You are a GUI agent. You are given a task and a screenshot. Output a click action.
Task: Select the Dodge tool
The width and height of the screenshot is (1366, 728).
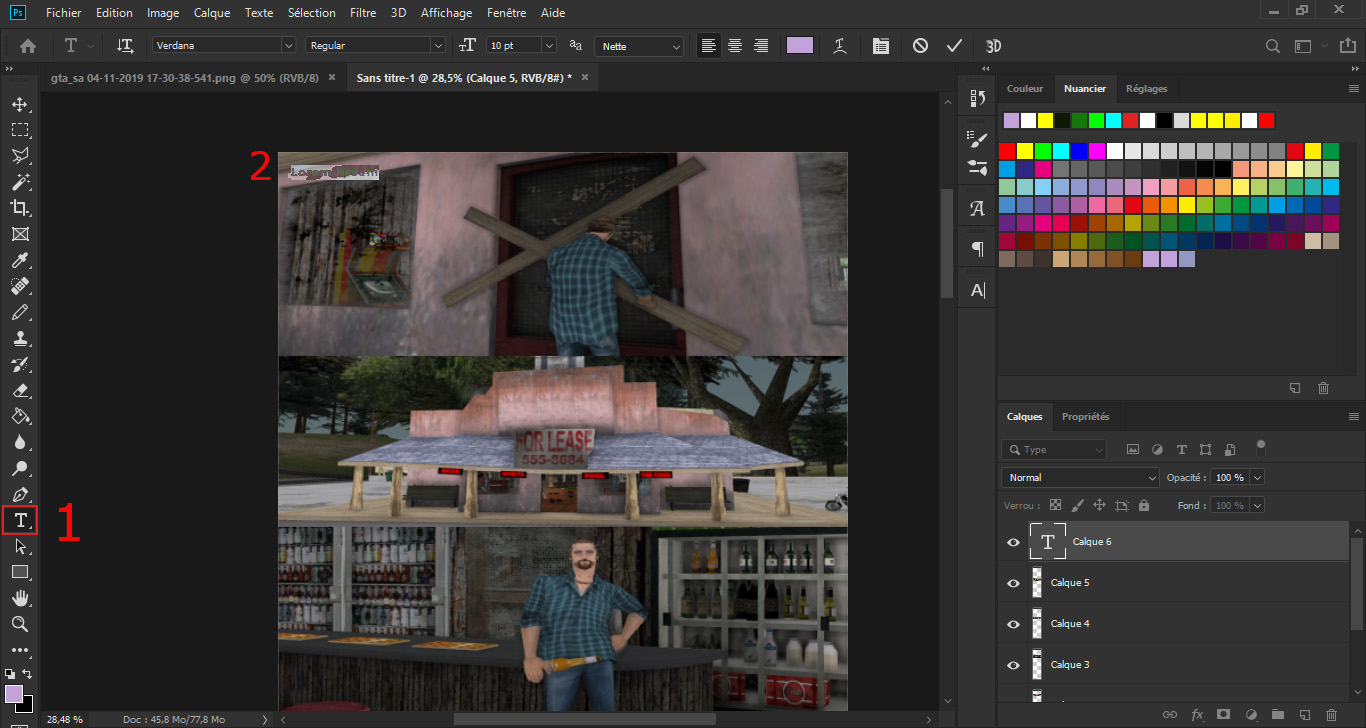pos(19,468)
